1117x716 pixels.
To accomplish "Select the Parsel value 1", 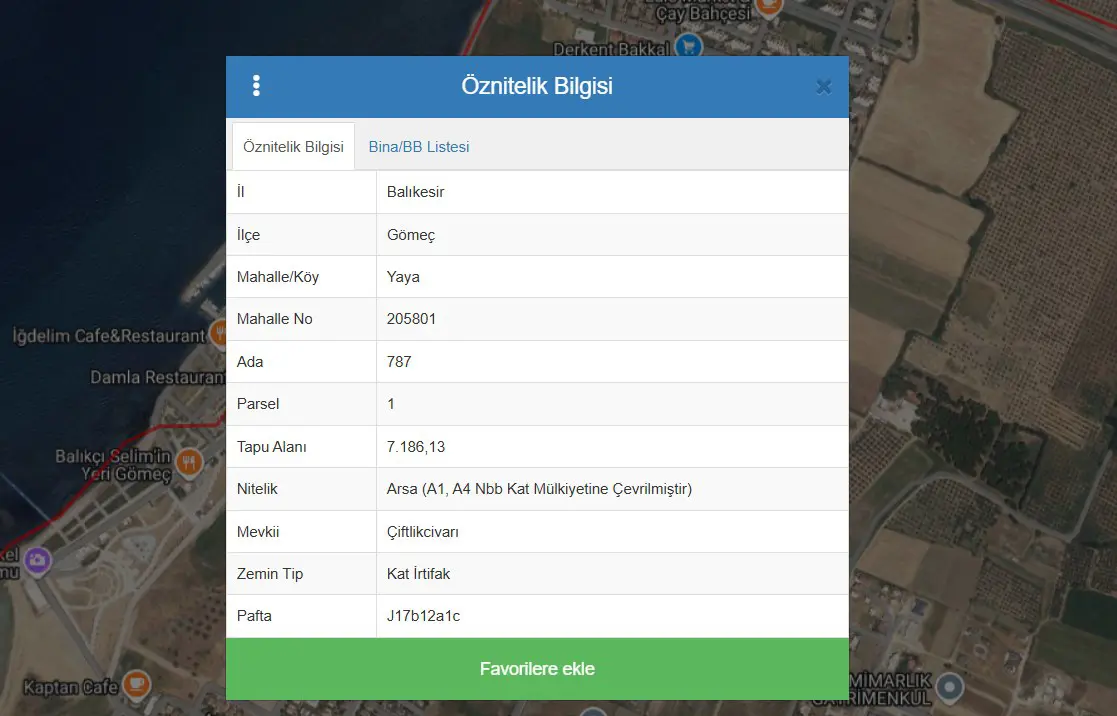I will click(x=390, y=404).
